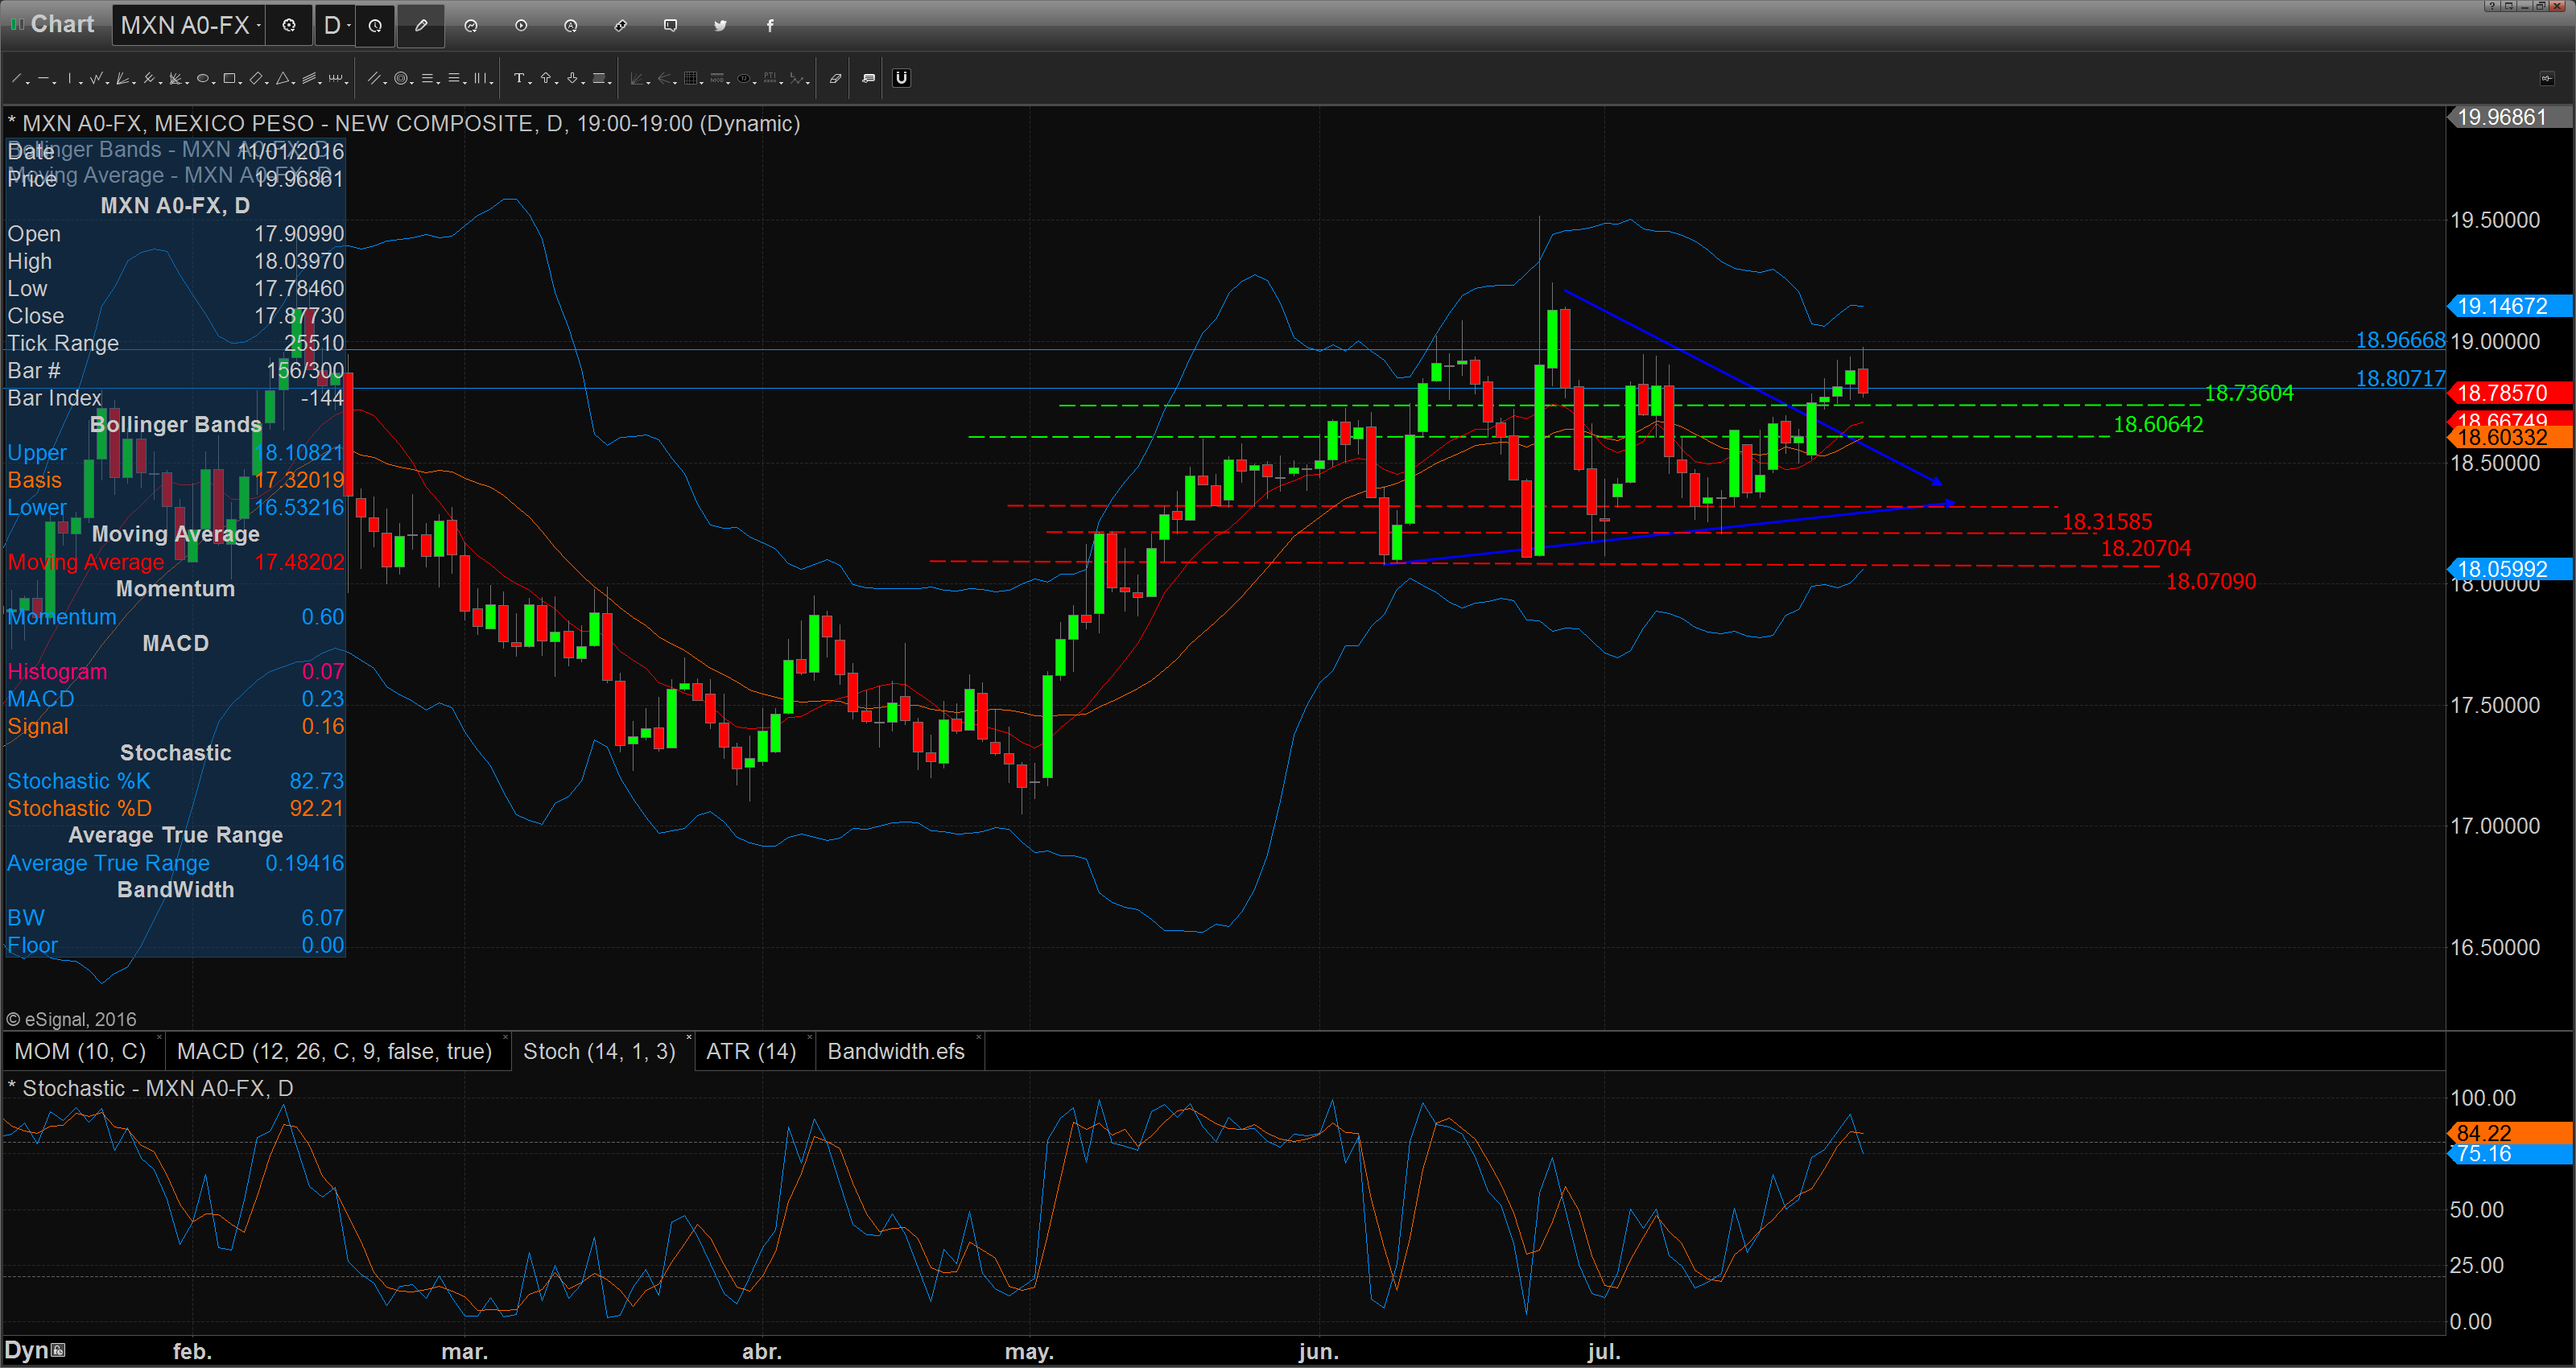Select the Cycle Lines tool
This screenshot has width=2576, height=1368.
tap(336, 78)
